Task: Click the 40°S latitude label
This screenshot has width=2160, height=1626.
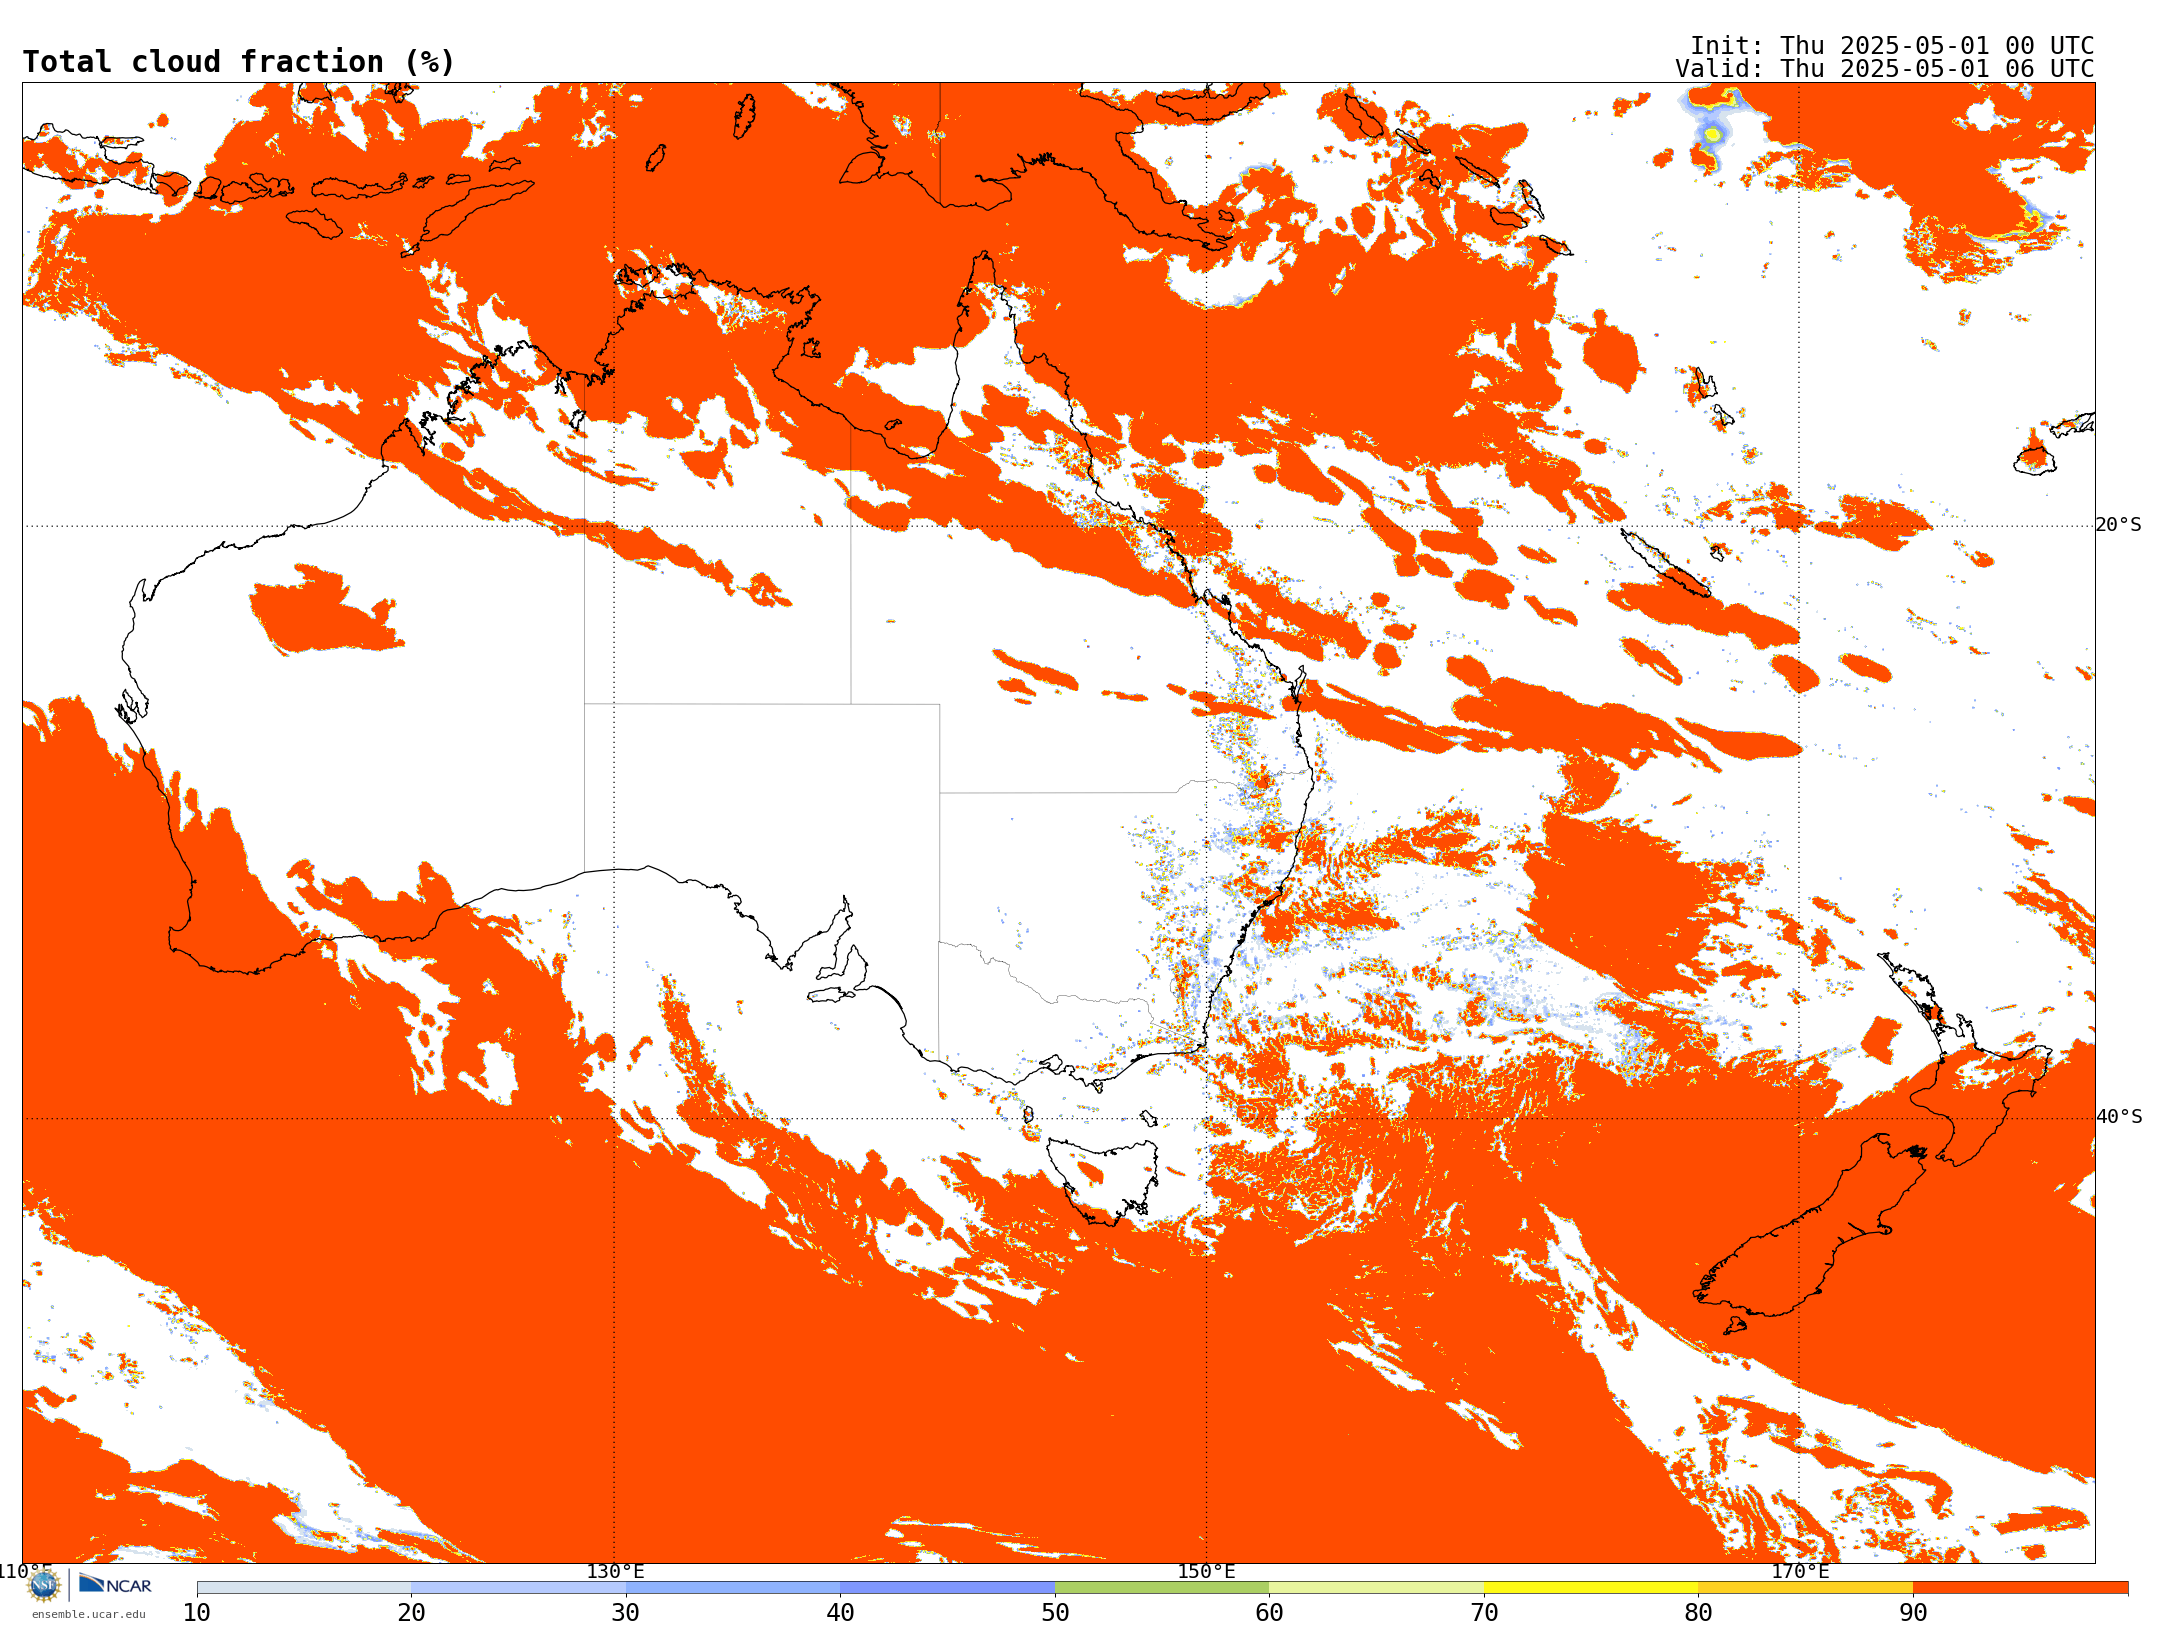Action: click(2118, 1117)
